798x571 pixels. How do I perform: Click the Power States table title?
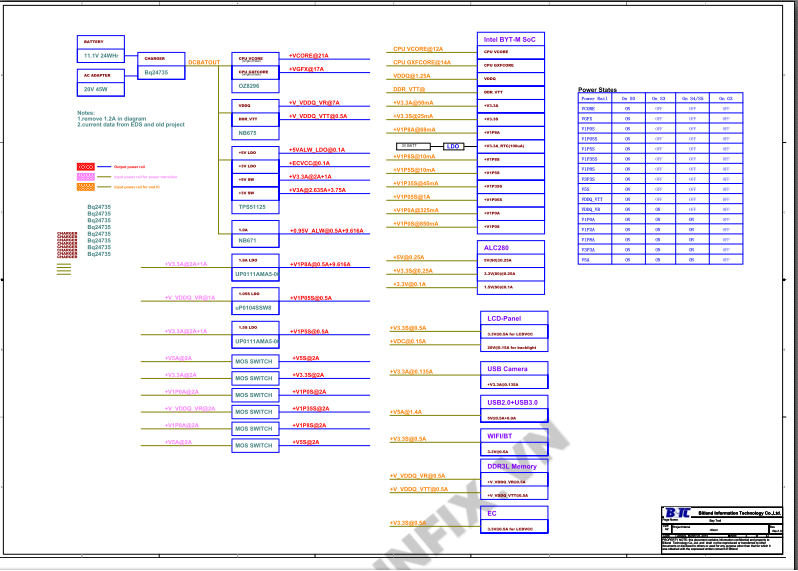click(597, 90)
